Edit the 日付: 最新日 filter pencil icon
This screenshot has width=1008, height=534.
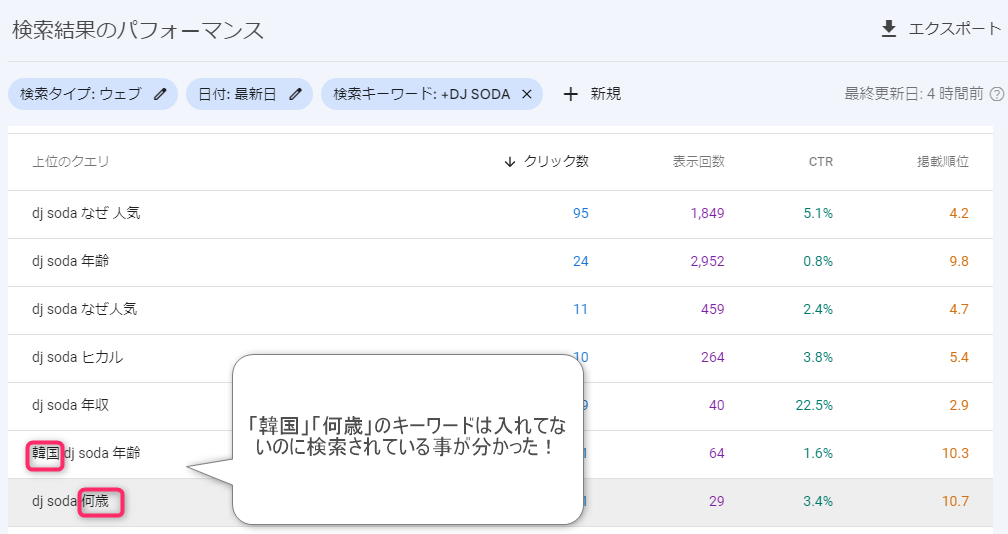(295, 94)
